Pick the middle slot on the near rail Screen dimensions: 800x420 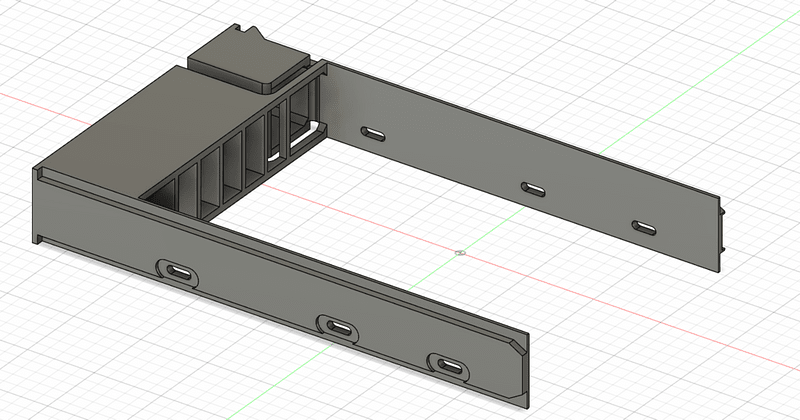(x=338, y=328)
